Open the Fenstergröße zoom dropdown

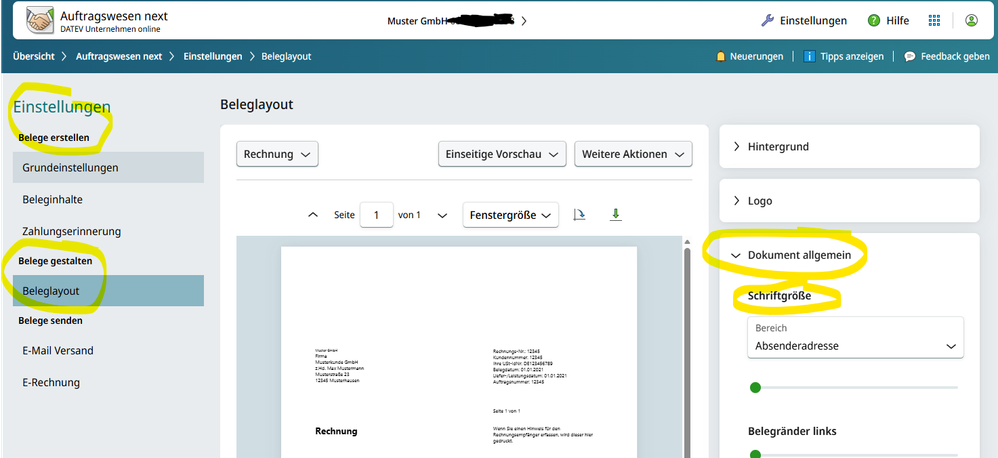coord(510,215)
